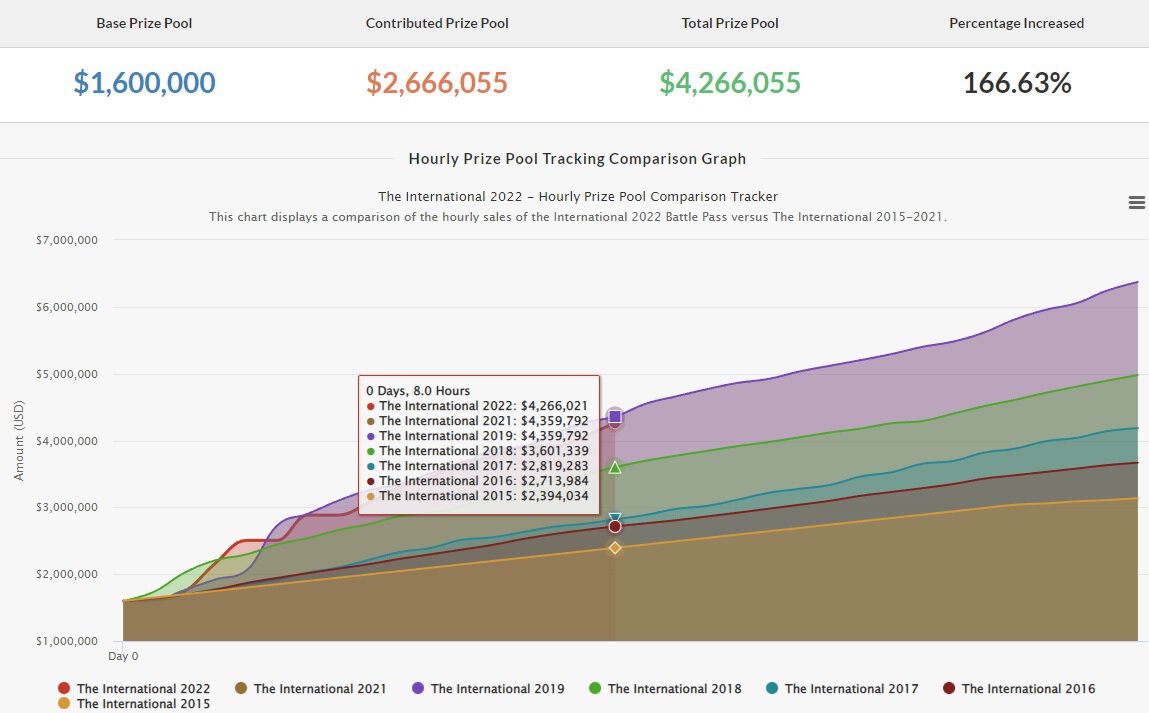1149x713 pixels.
Task: Click the tooltip line International 2022: $4,266,021
Action: (x=478, y=406)
